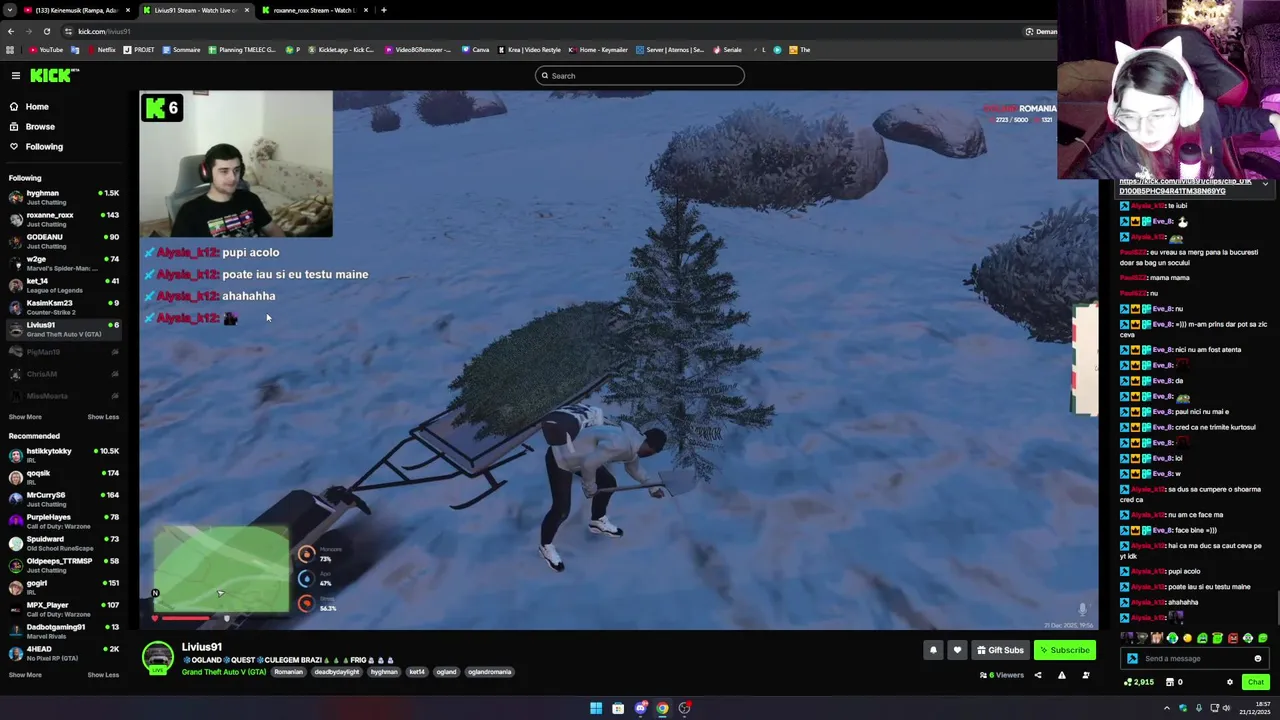1280x720 pixels.
Task: Click the chat identity badge icon
Action: point(1132,658)
